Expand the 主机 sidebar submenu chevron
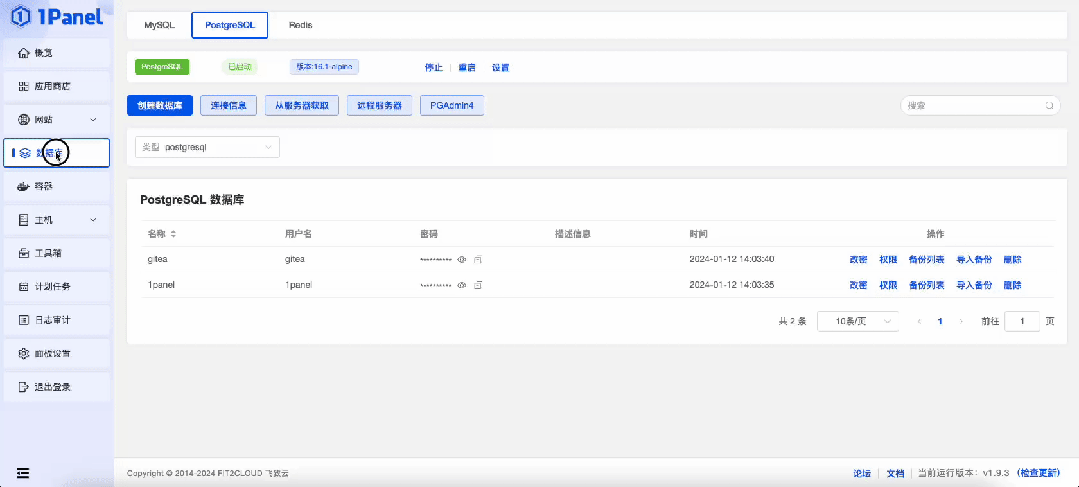This screenshot has height=487, width=1079. (x=94, y=220)
